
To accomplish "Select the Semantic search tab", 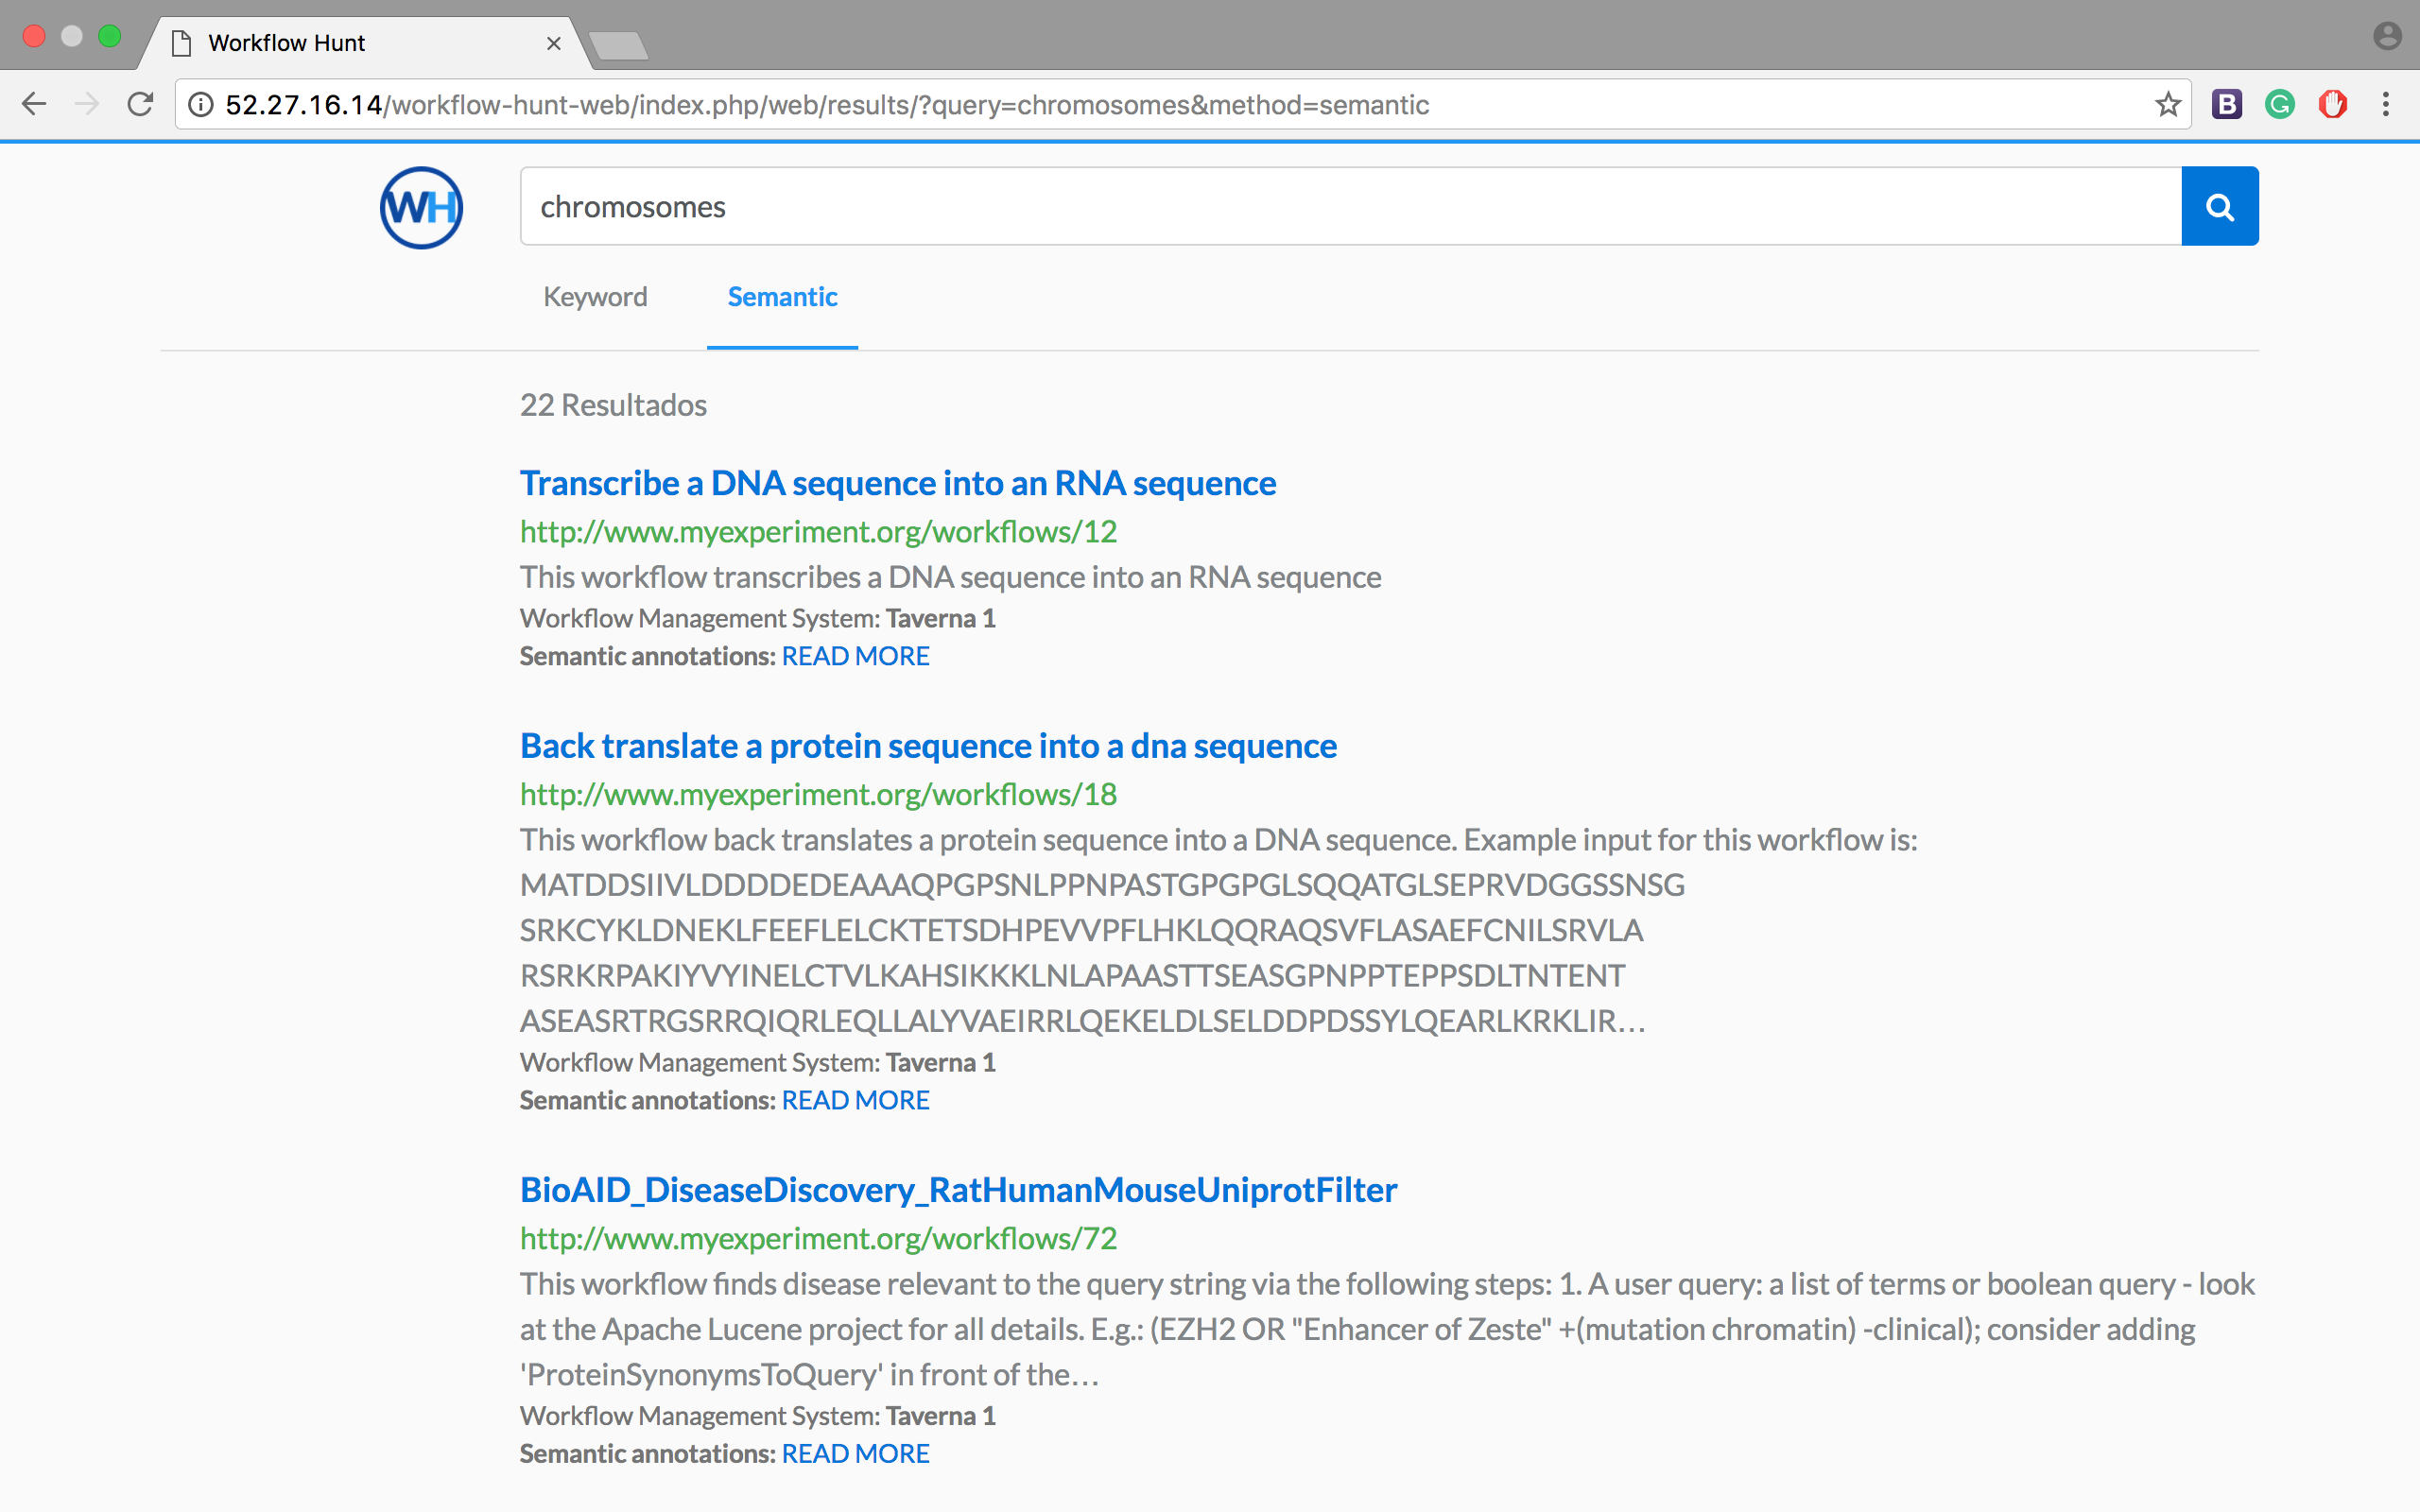I will point(782,297).
